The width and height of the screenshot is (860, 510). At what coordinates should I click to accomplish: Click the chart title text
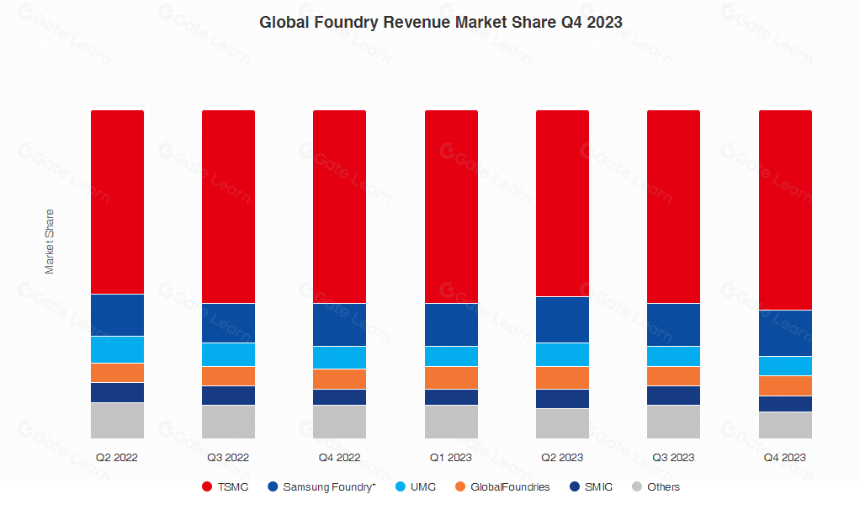point(441,22)
